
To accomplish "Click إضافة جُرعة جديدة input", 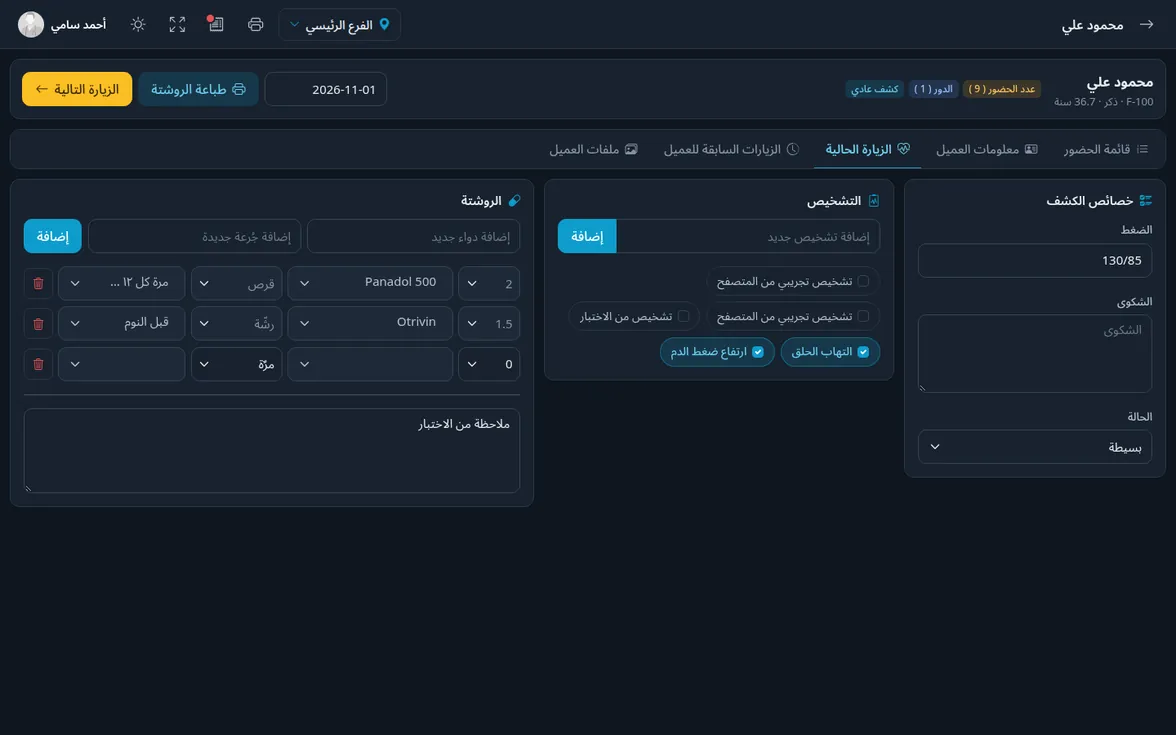I will tap(195, 236).
